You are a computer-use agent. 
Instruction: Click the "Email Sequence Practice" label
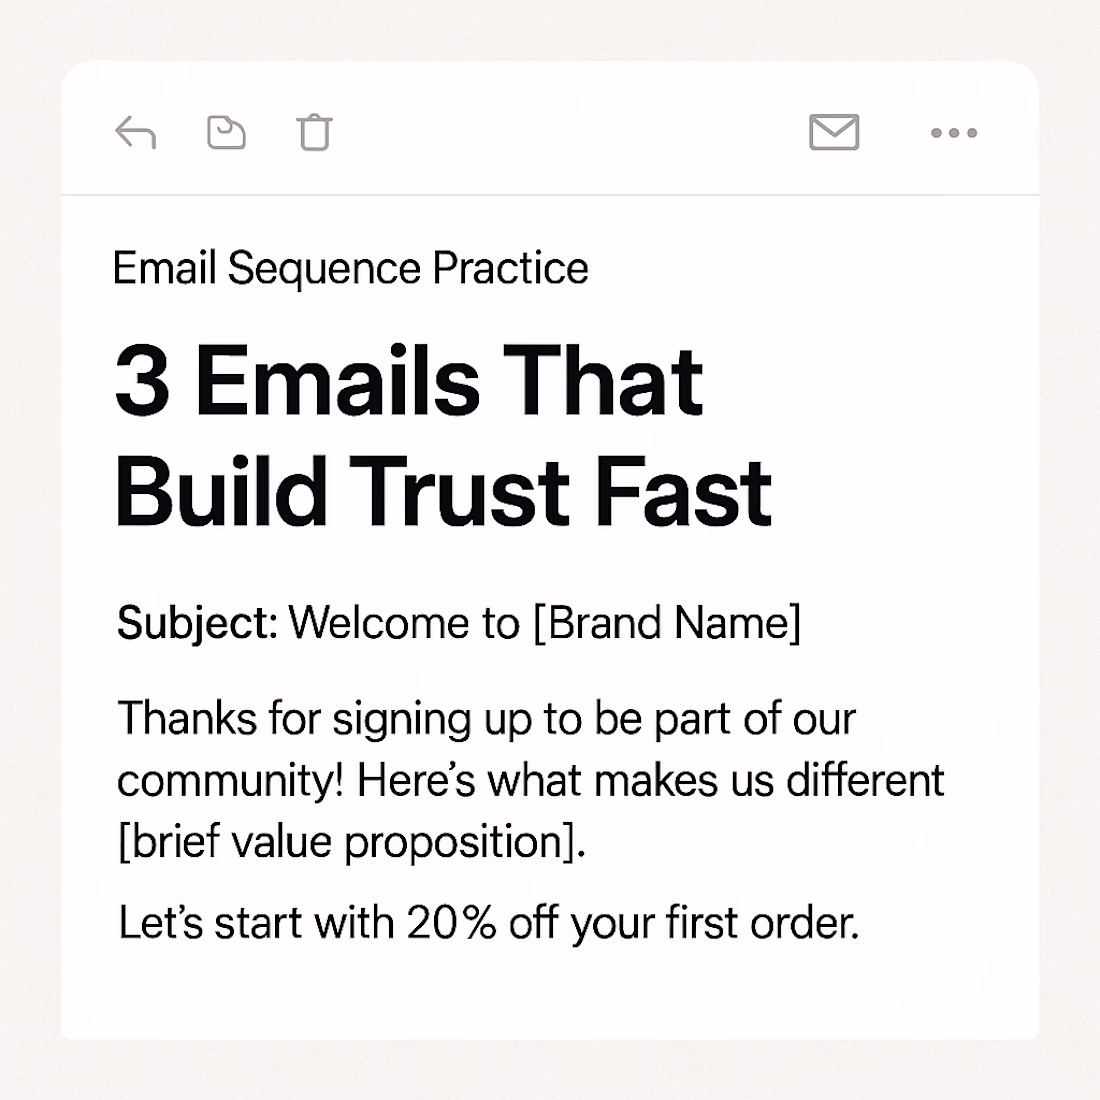point(350,269)
